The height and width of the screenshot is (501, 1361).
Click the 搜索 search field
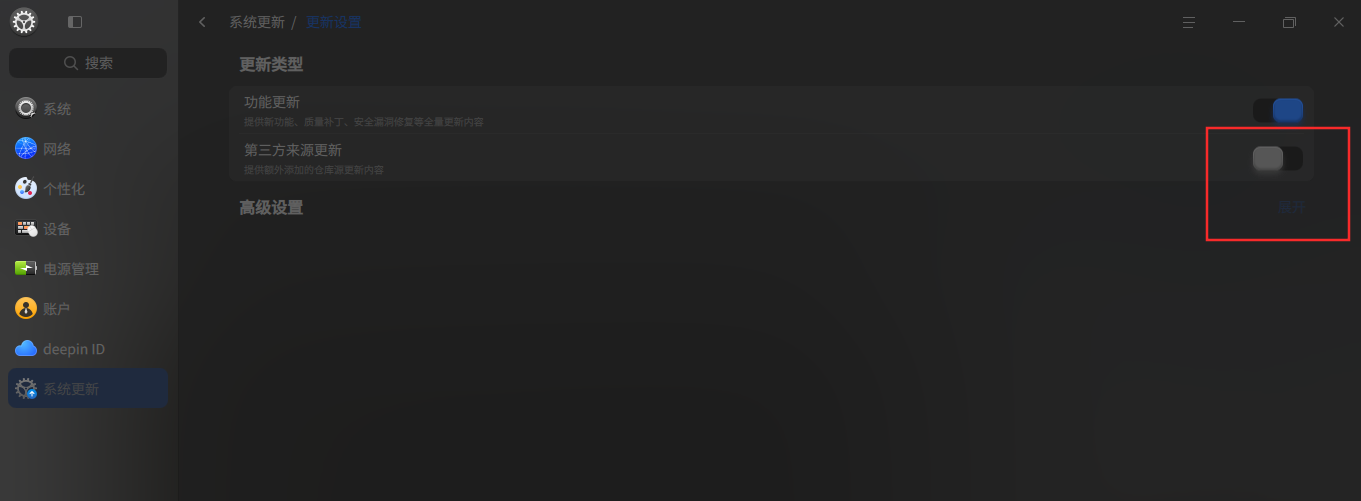pos(88,63)
